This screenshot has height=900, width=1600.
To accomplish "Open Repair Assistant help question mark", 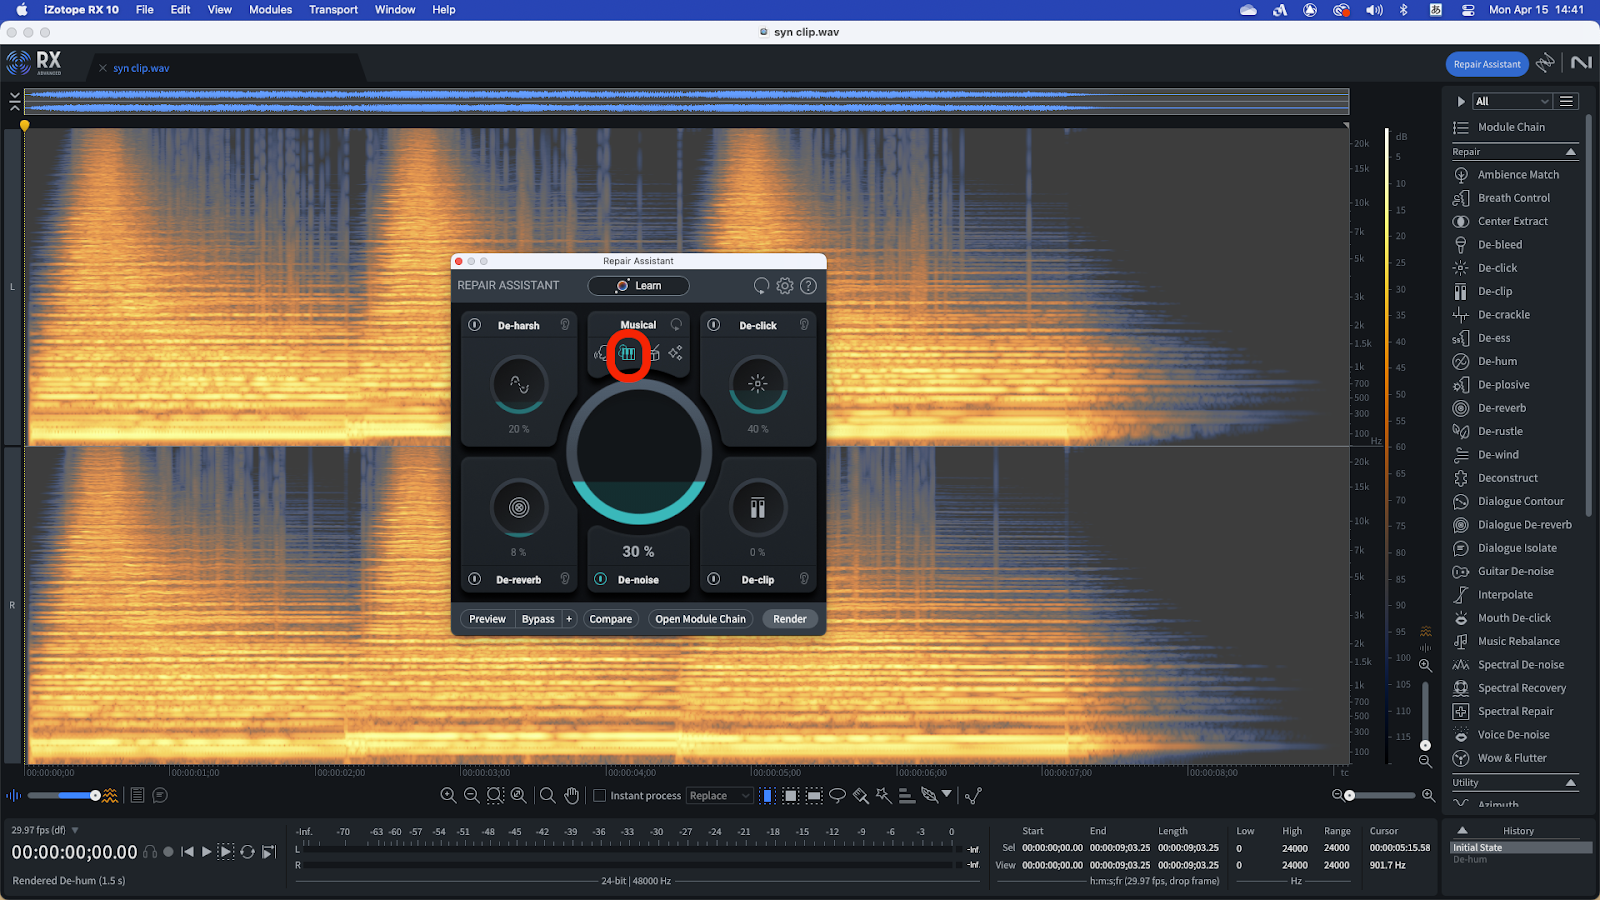I will tap(808, 286).
